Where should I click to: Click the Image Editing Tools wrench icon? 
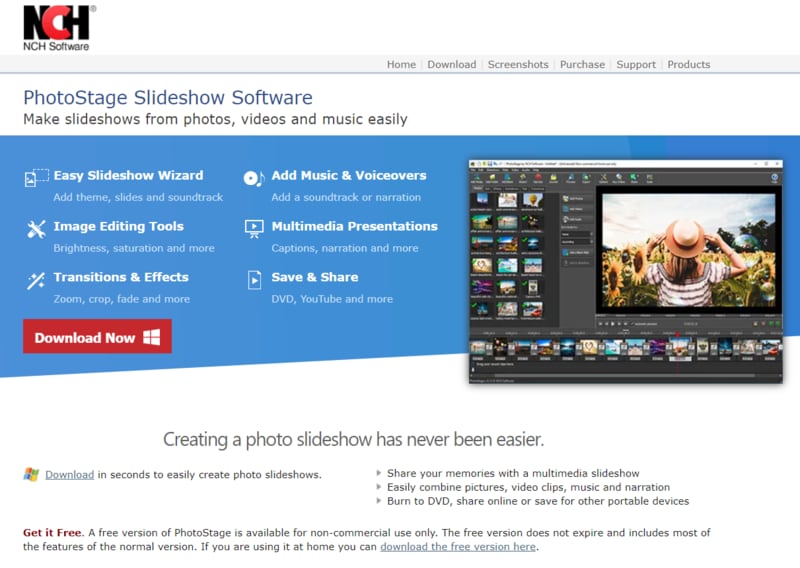(36, 229)
